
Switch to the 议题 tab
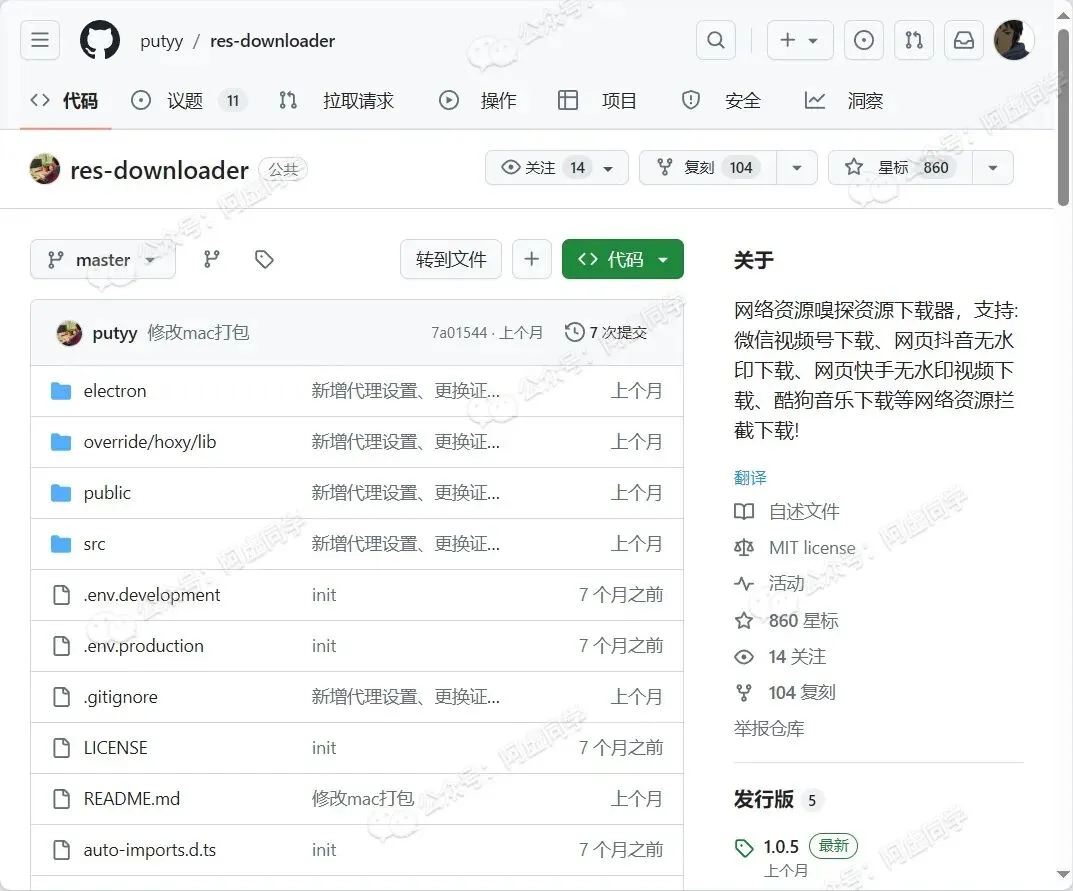(x=188, y=101)
